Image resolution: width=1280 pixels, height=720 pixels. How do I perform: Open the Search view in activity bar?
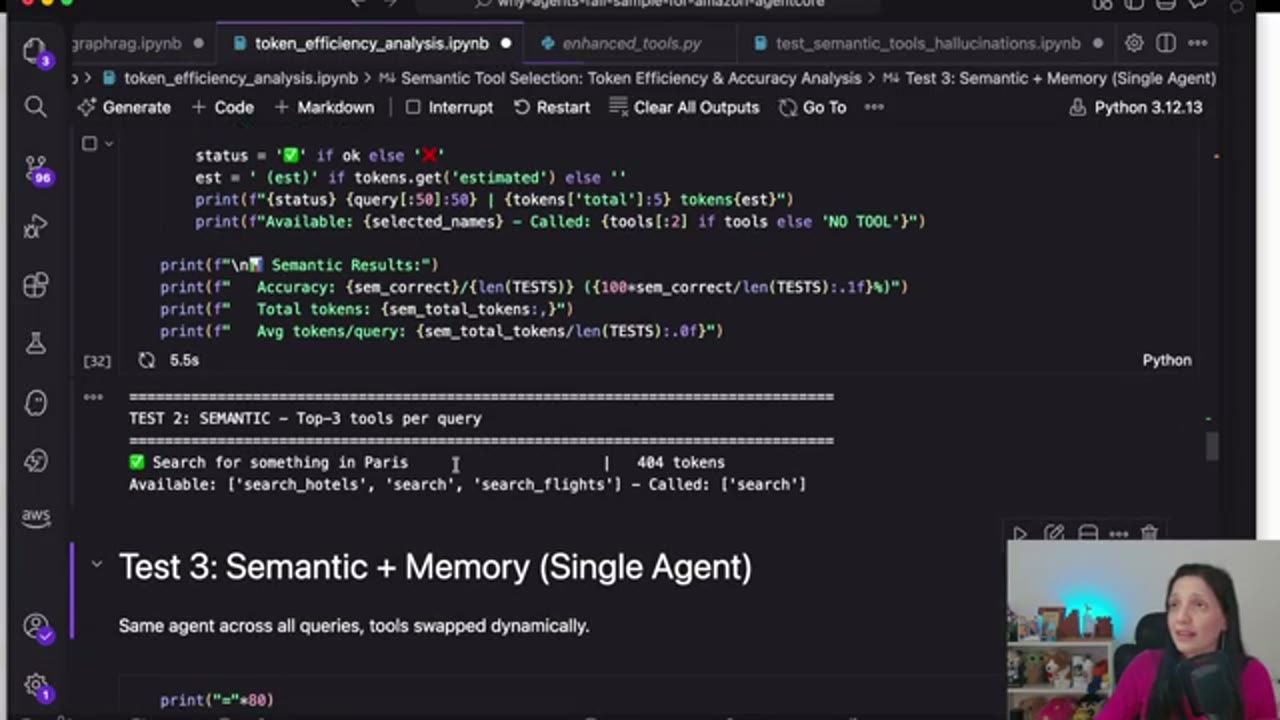[x=35, y=107]
